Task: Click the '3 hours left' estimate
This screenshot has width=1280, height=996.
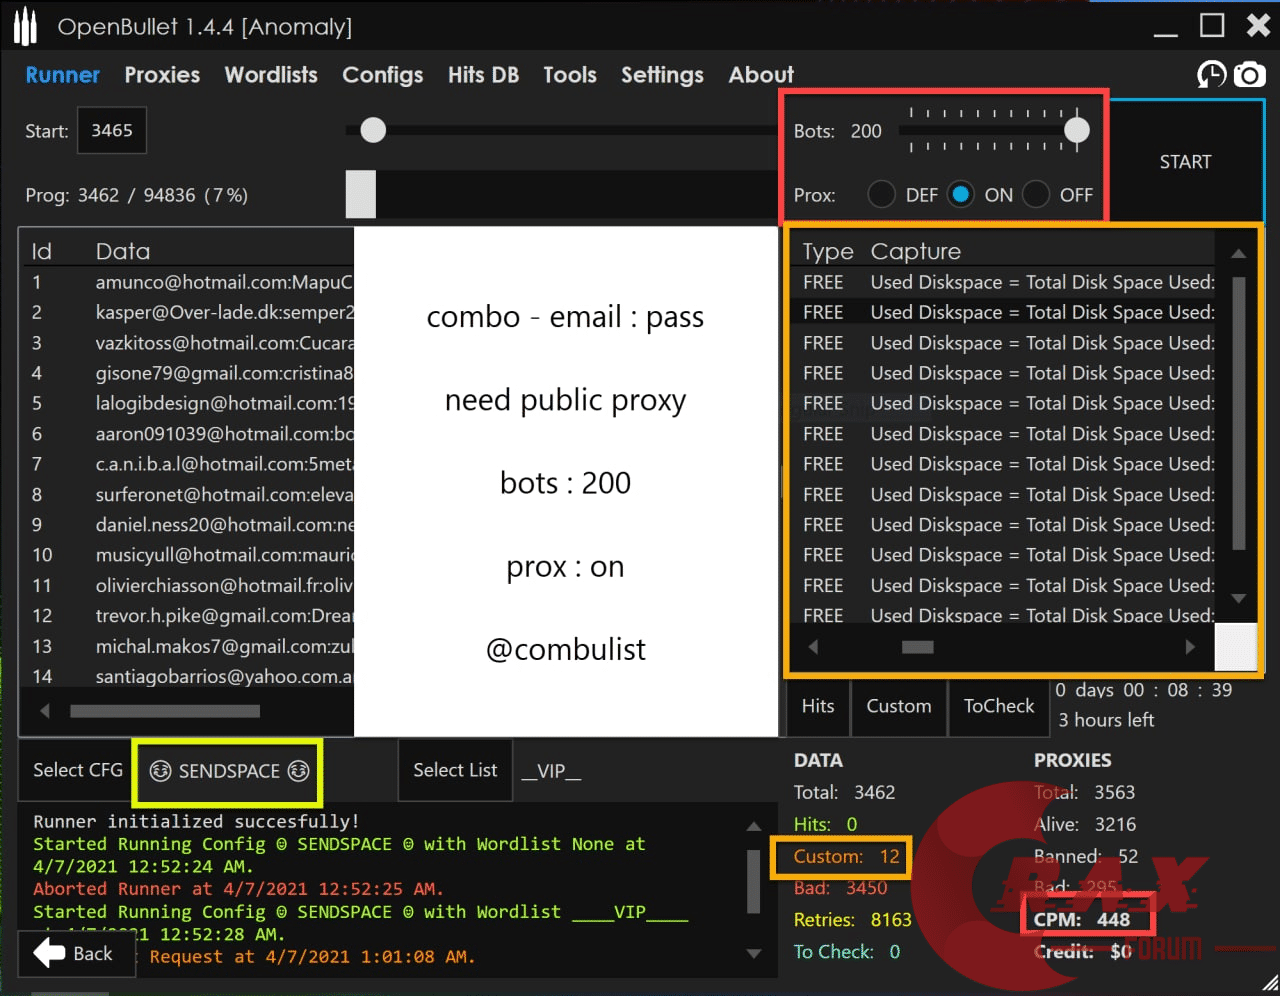Action: [x=1106, y=720]
